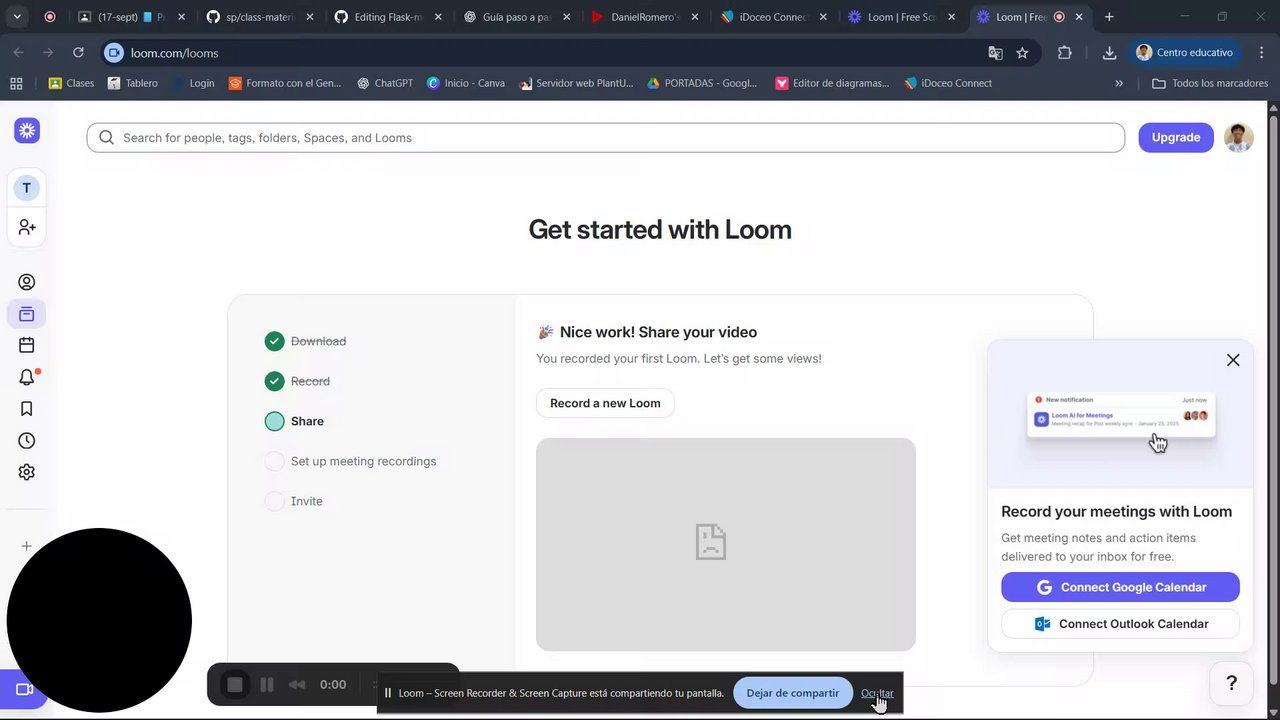Click the Record checklist step

pyautogui.click(x=298, y=381)
